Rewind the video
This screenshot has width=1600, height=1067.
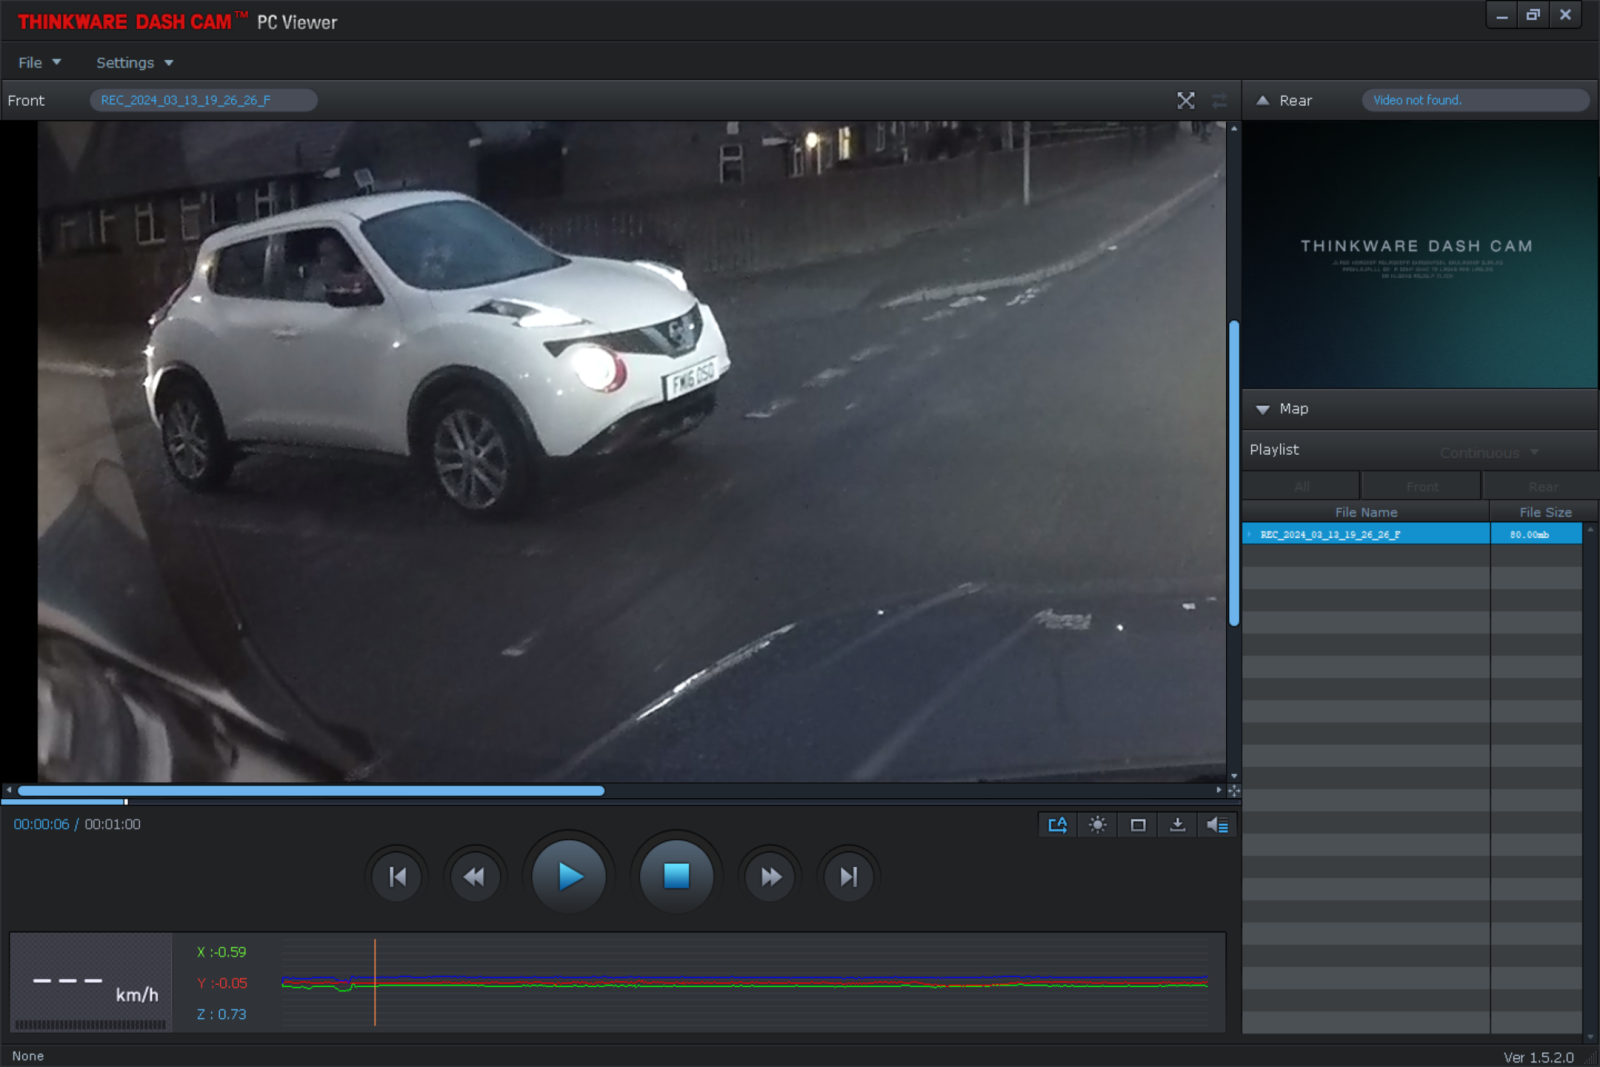pyautogui.click(x=475, y=877)
